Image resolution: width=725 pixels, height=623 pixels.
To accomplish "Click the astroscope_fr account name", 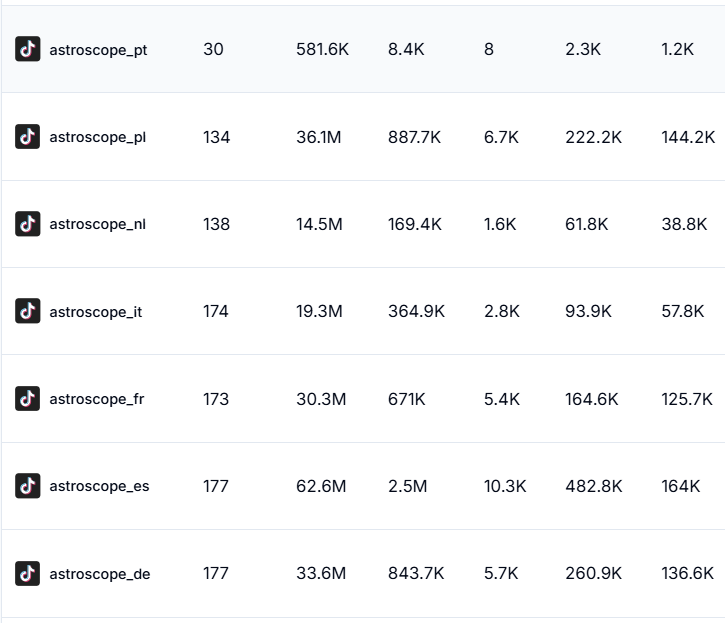I will click(x=96, y=399).
